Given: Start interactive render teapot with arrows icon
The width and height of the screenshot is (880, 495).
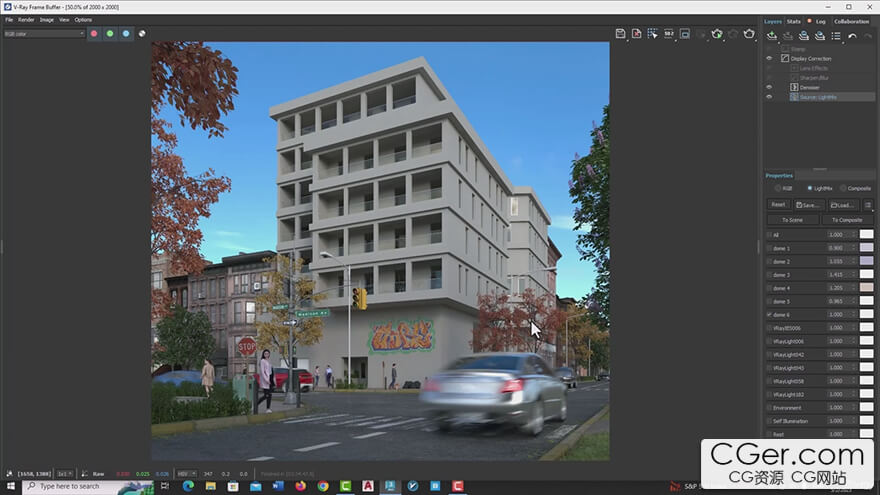Looking at the screenshot, I should (x=717, y=34).
